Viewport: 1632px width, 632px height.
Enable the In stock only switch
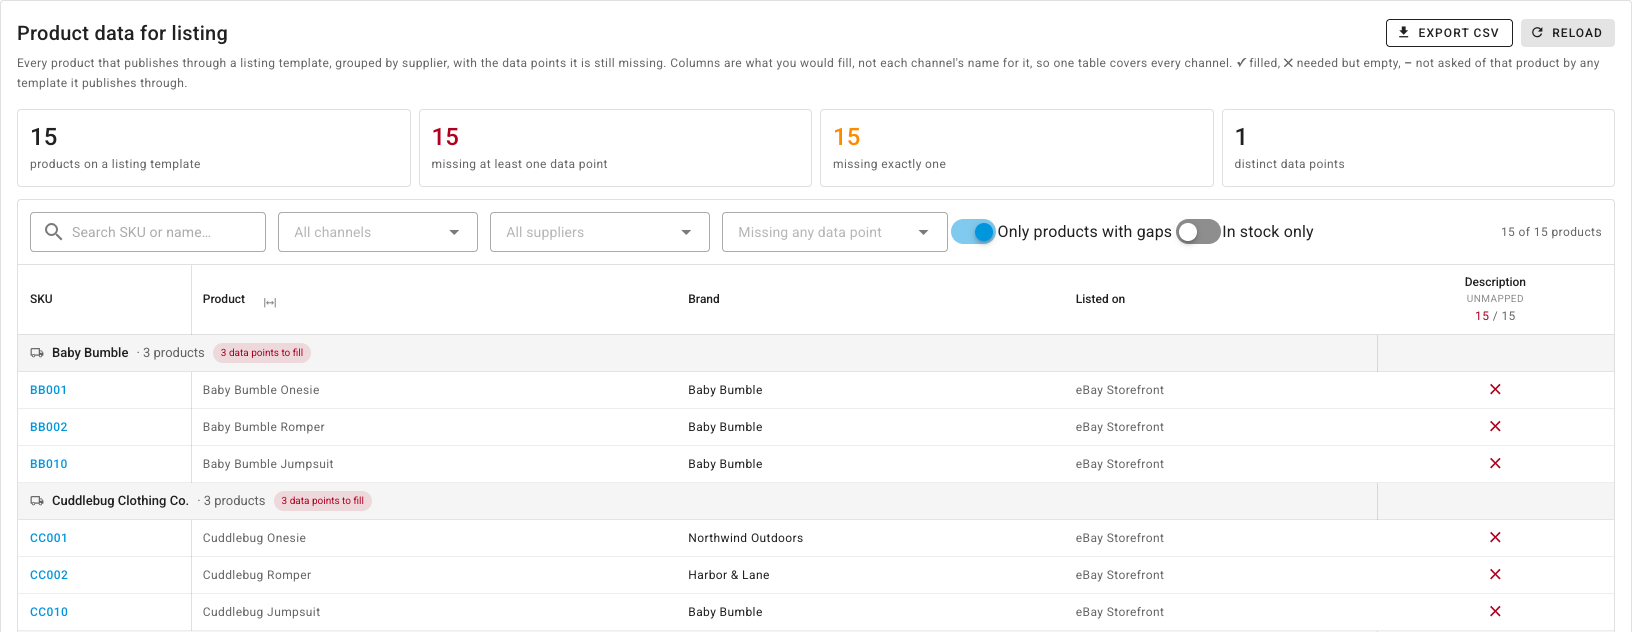[x=1198, y=232]
